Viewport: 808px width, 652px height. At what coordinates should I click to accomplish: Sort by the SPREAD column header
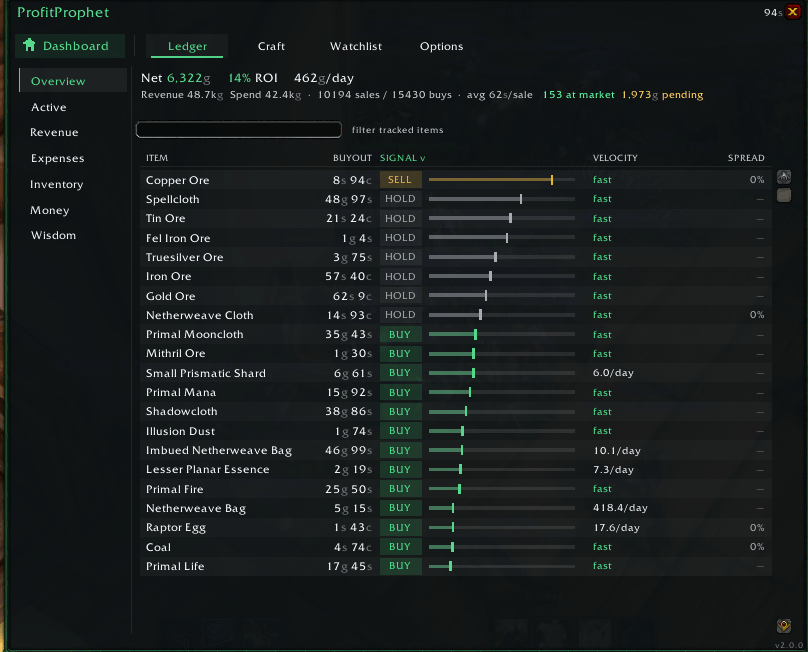(746, 158)
